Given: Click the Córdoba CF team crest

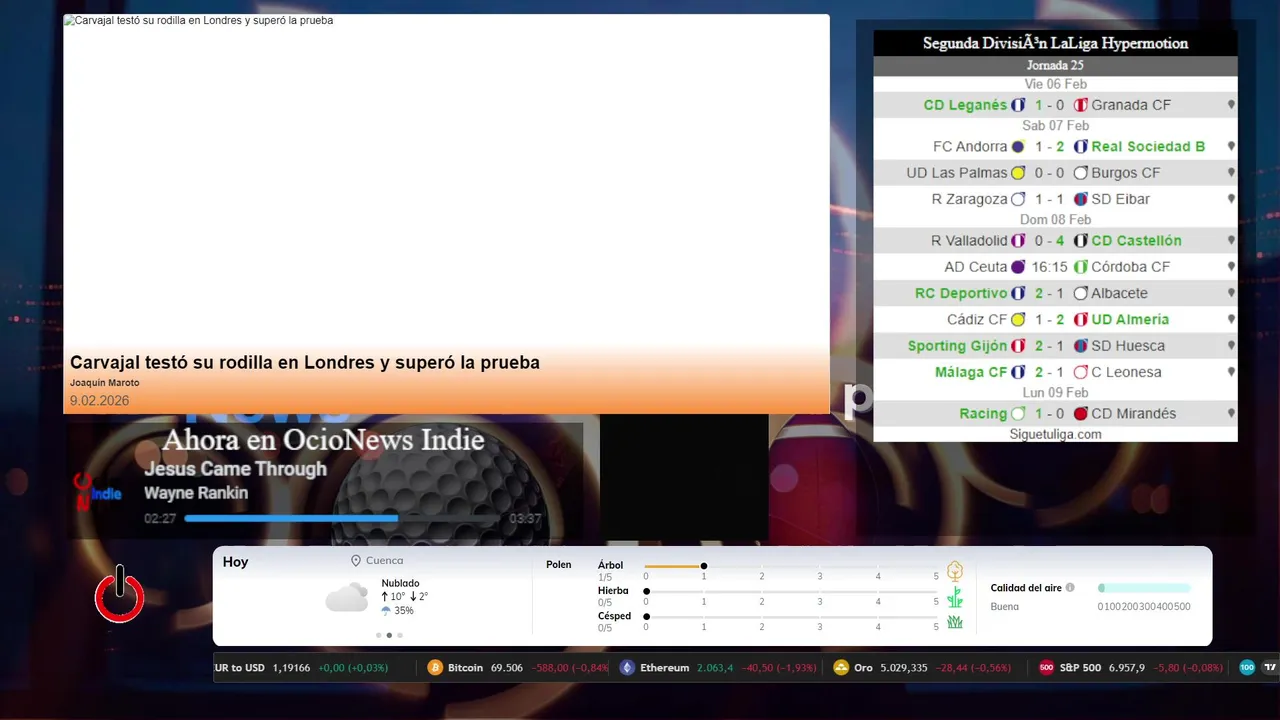Looking at the screenshot, I should coord(1081,267).
